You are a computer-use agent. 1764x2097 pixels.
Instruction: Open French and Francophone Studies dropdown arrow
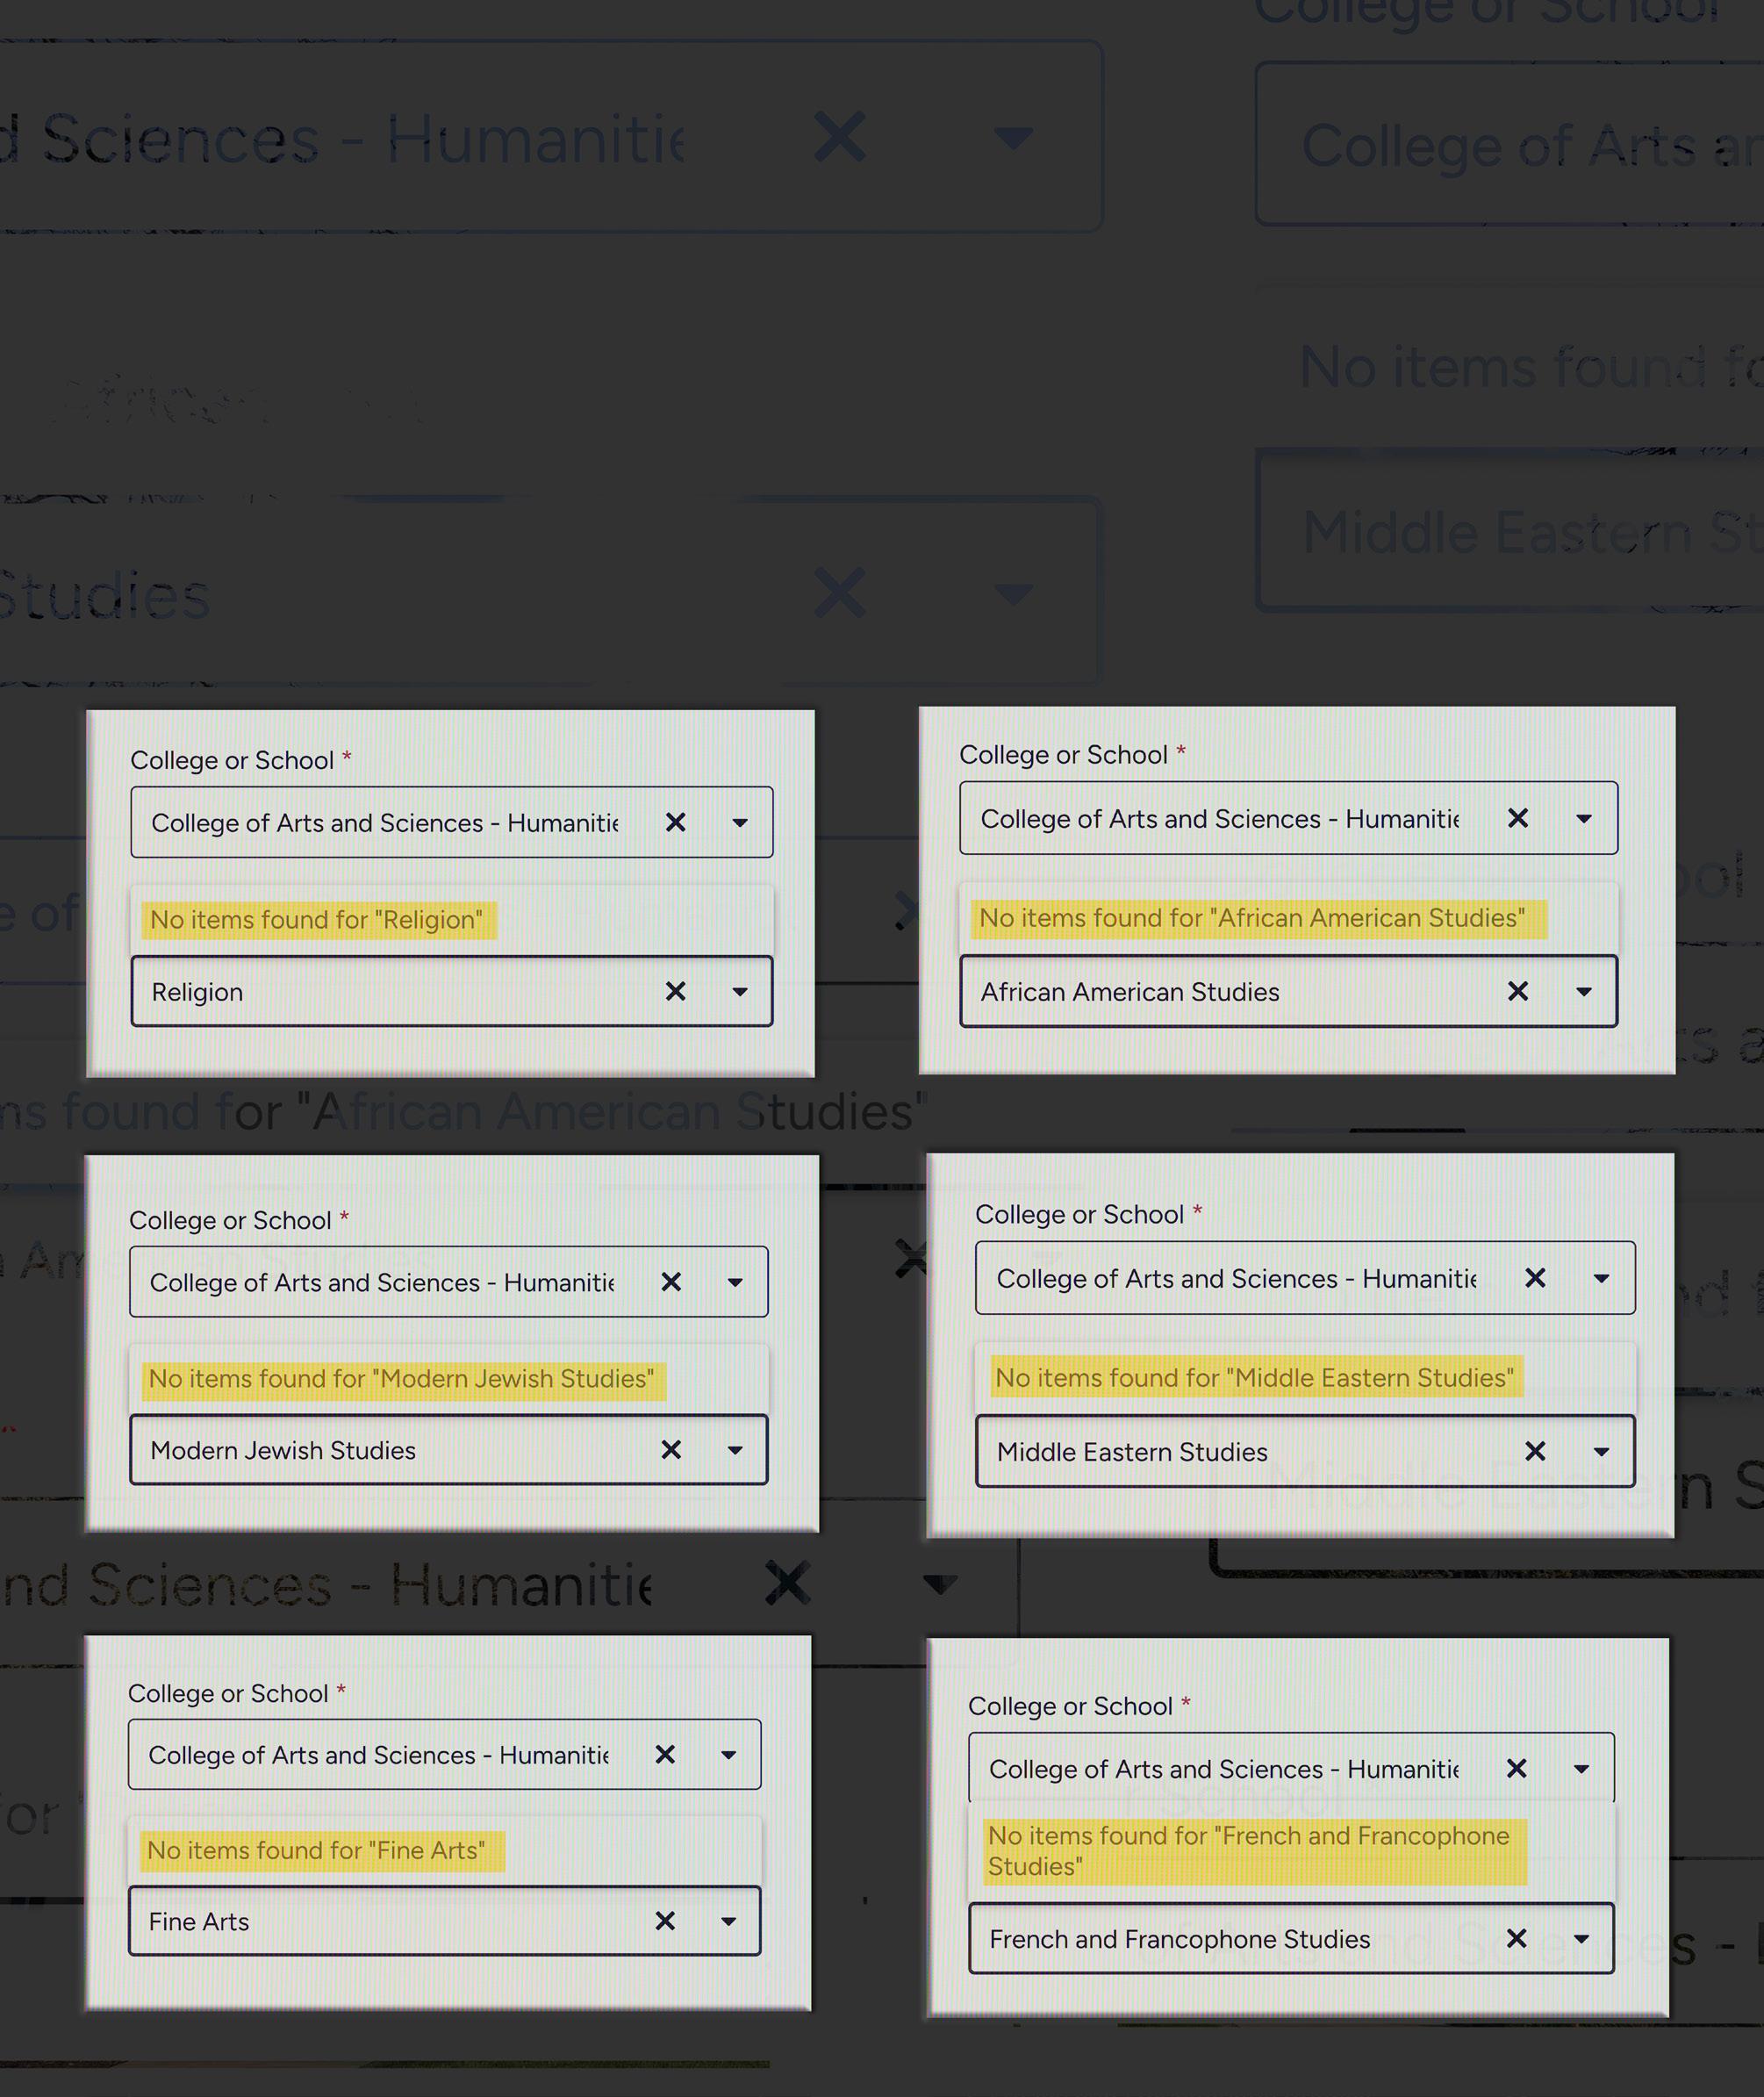[x=1581, y=1940]
